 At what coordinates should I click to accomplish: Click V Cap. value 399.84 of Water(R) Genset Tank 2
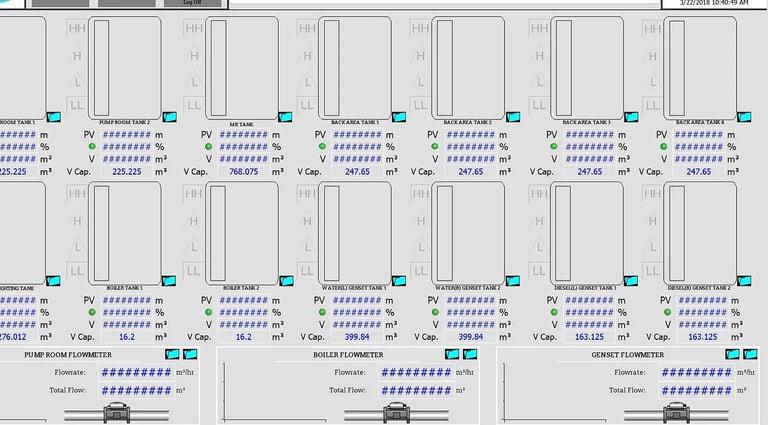point(471,337)
